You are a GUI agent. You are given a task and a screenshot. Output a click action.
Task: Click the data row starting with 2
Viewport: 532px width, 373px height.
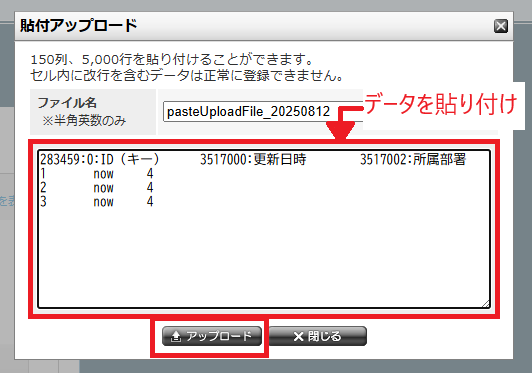tap(97, 188)
